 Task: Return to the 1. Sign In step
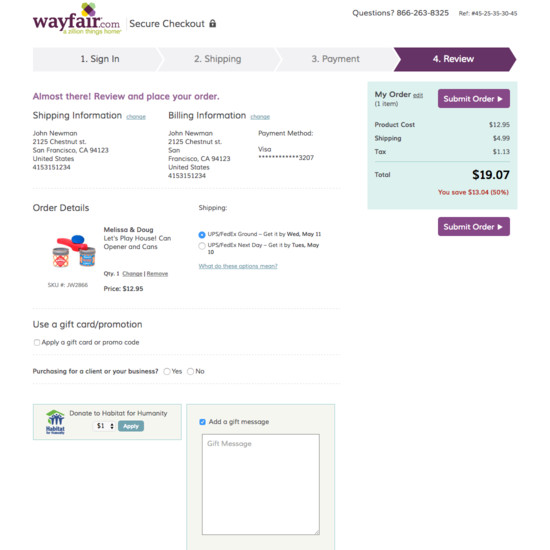pyautogui.click(x=98, y=59)
